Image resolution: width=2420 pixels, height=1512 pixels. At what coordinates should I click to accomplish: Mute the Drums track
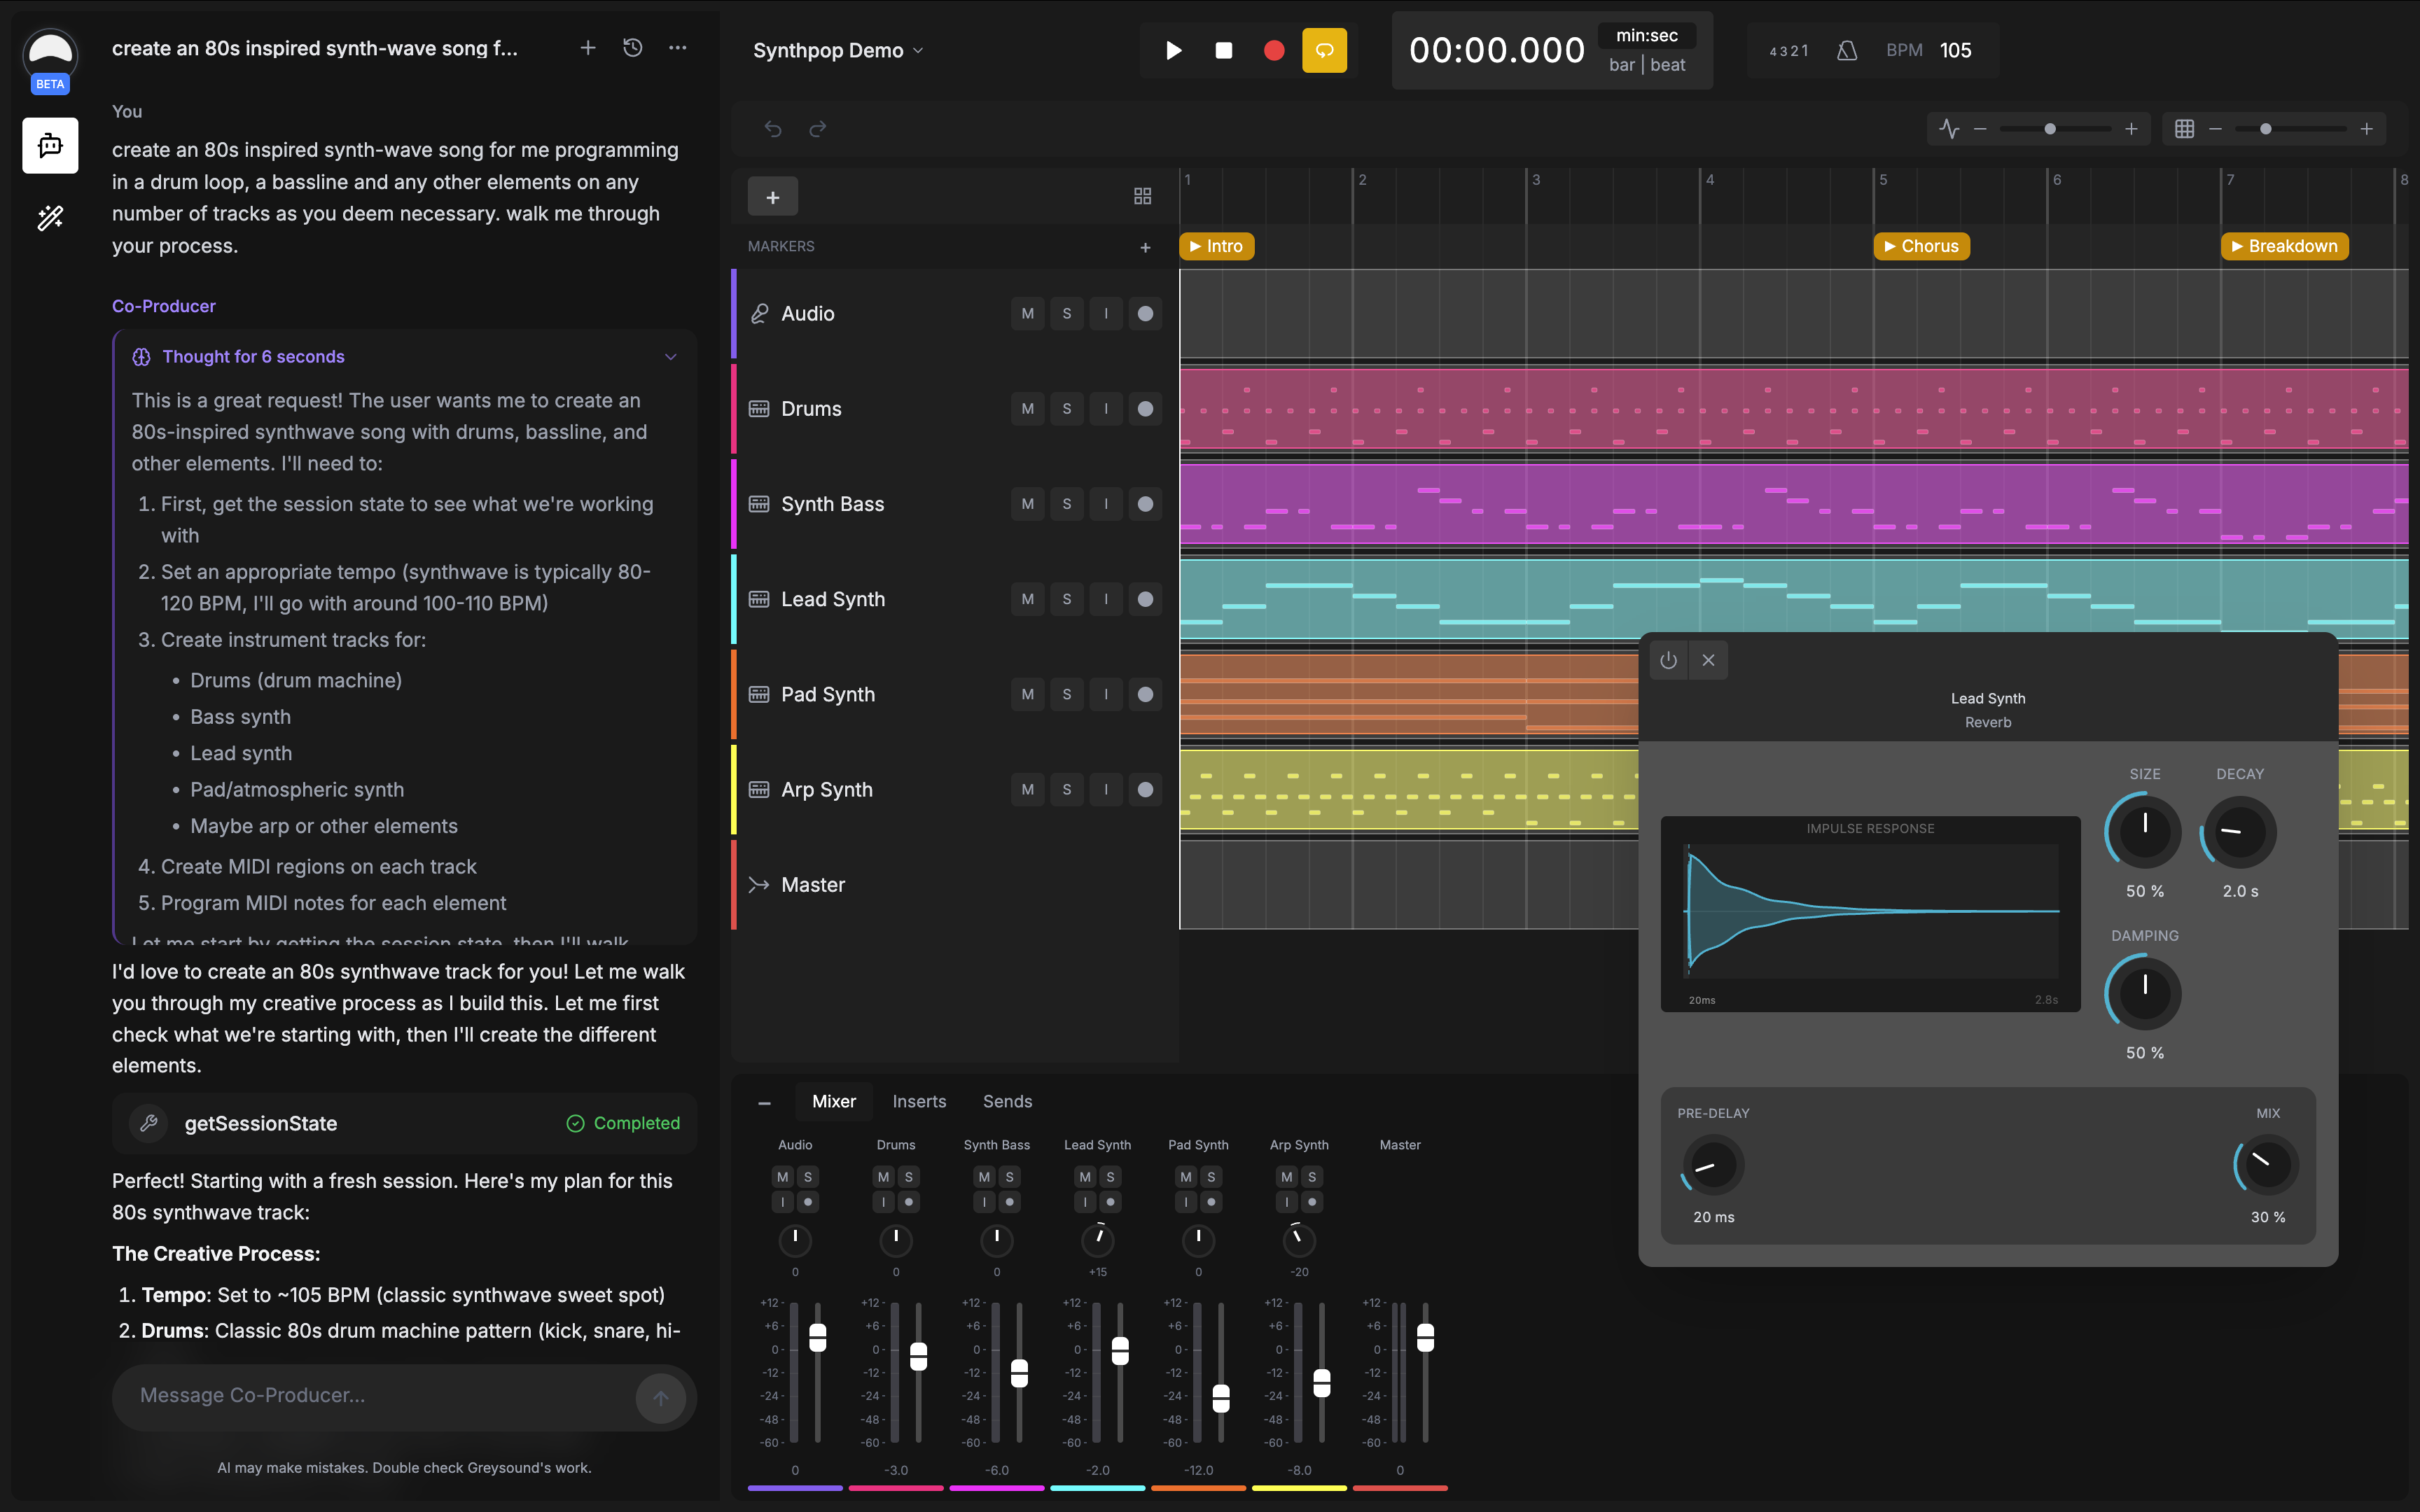pos(1027,408)
